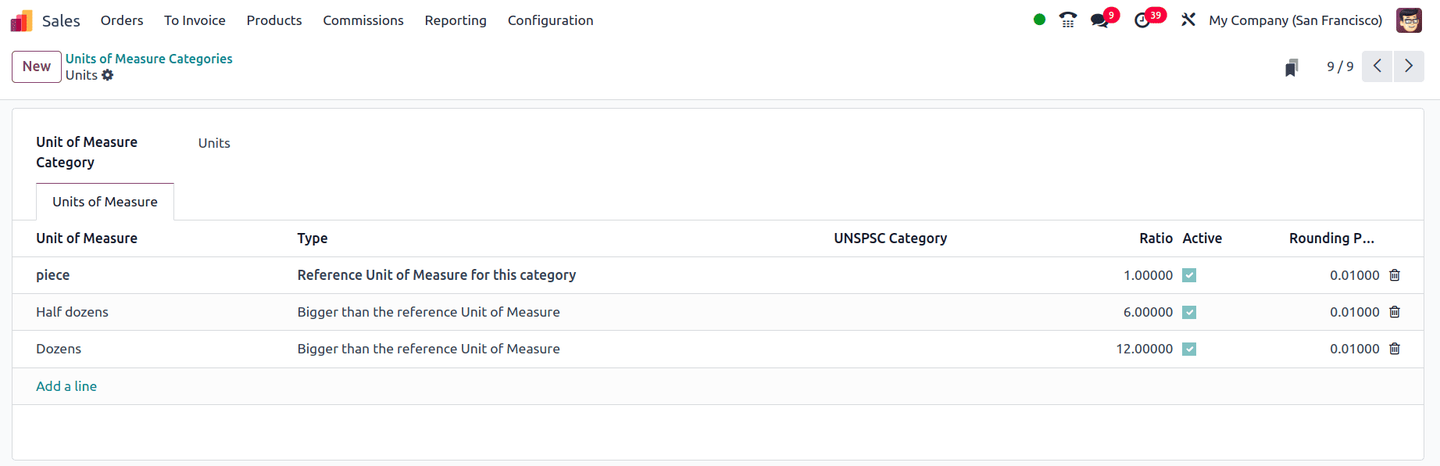1440x466 pixels.
Task: Open the company switcher dropdown
Action: (1295, 20)
